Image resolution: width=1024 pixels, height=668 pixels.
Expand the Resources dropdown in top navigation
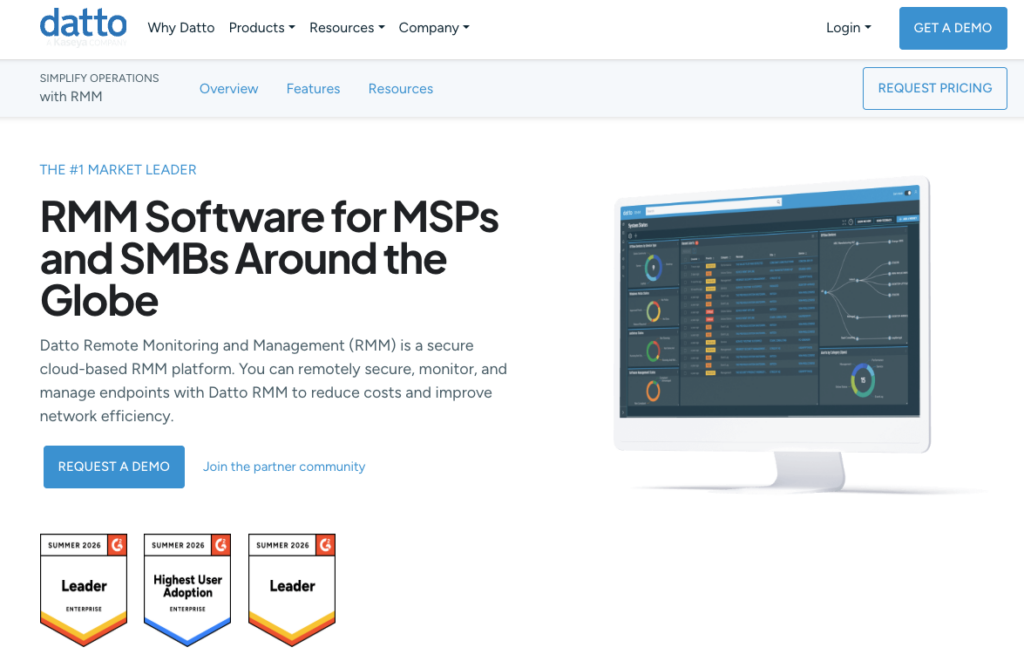[347, 27]
